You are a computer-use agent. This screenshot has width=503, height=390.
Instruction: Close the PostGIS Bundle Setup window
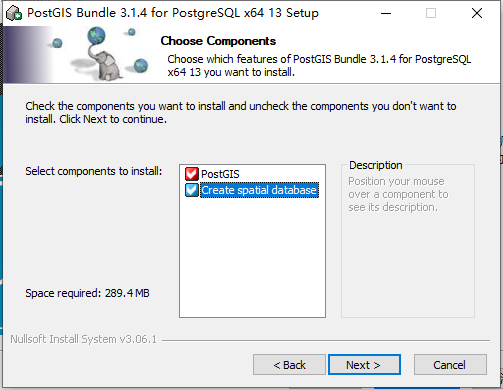(x=477, y=13)
